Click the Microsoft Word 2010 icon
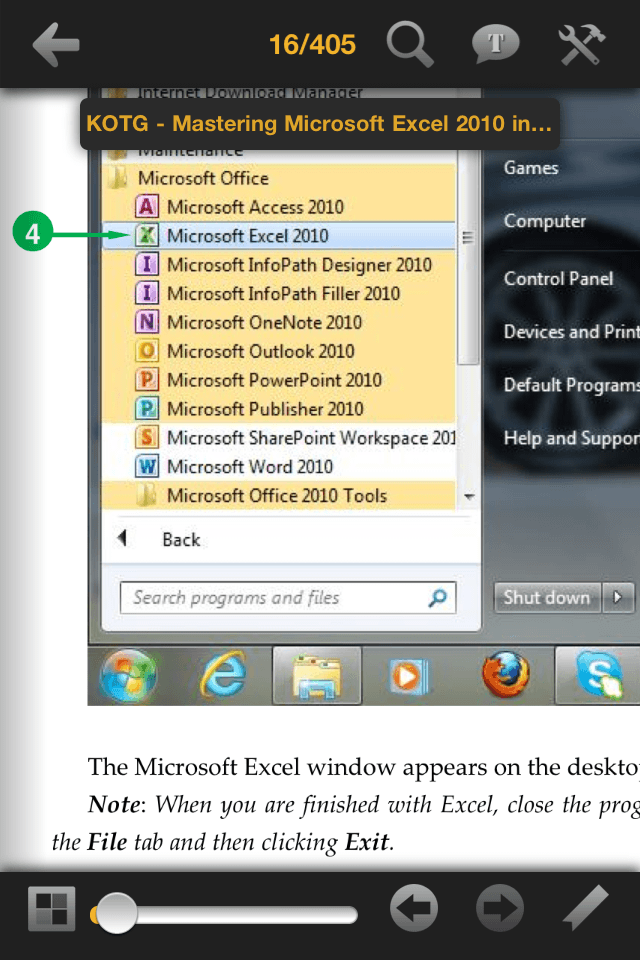Viewport: 640px width, 960px height. coord(147,467)
